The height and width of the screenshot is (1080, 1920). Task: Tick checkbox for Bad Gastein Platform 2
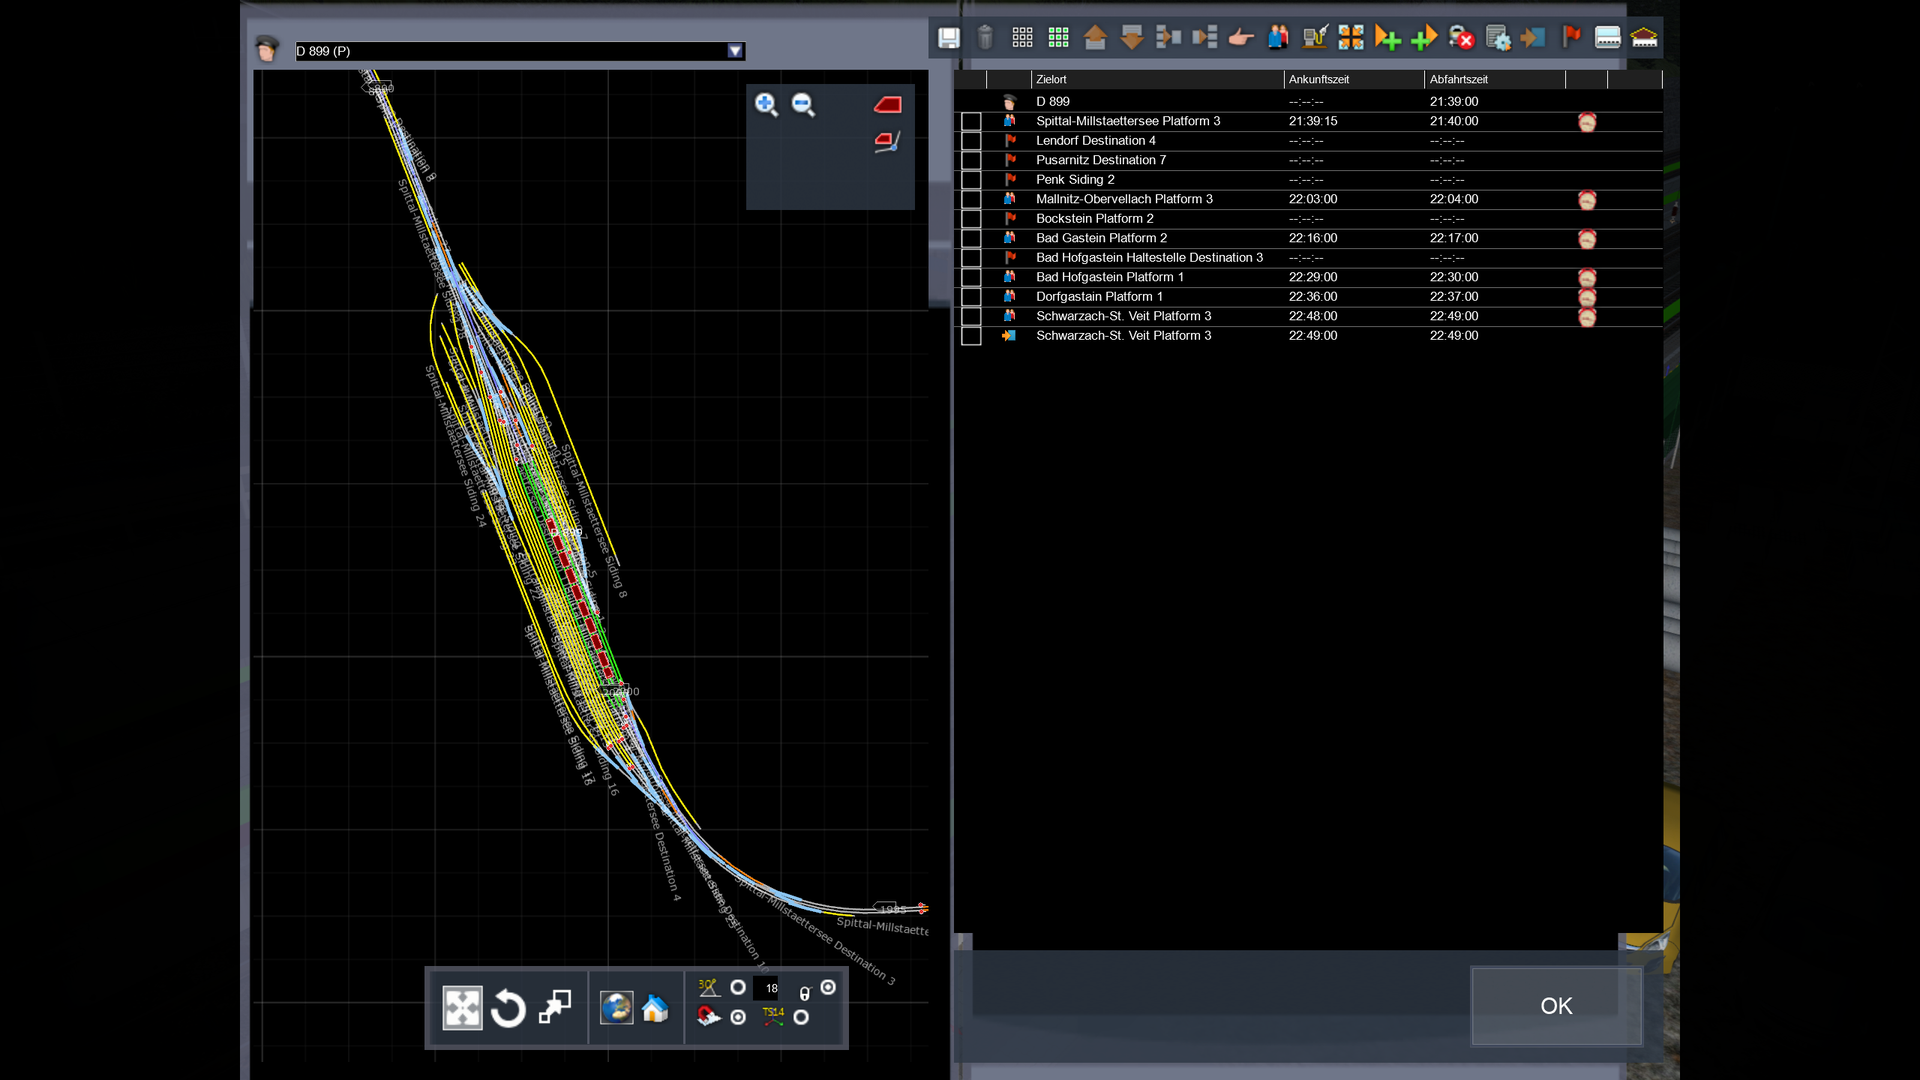coord(971,238)
